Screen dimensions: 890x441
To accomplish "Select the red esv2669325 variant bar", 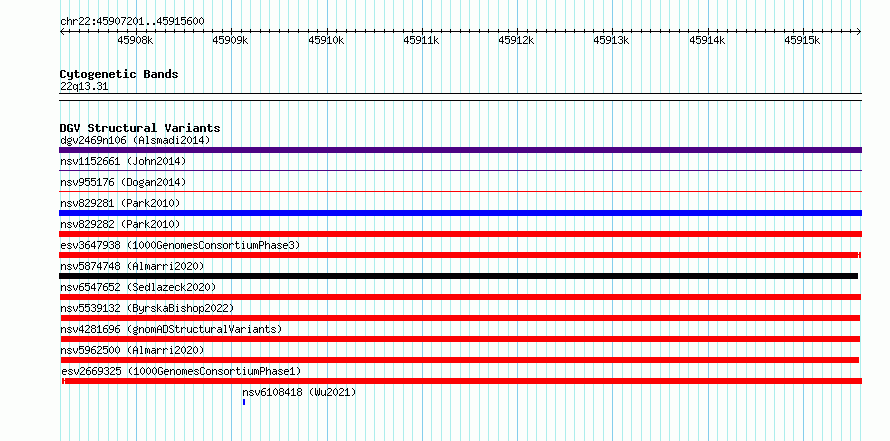I will click(462, 381).
